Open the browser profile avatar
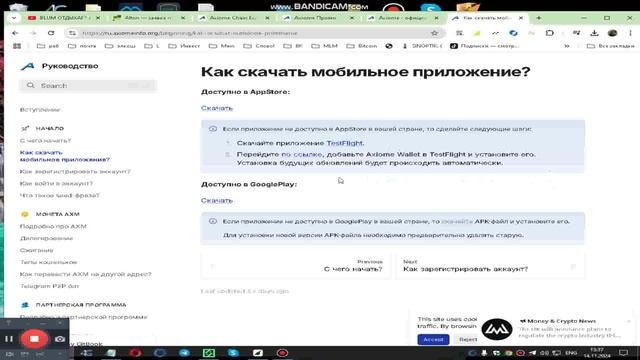 (x=612, y=33)
